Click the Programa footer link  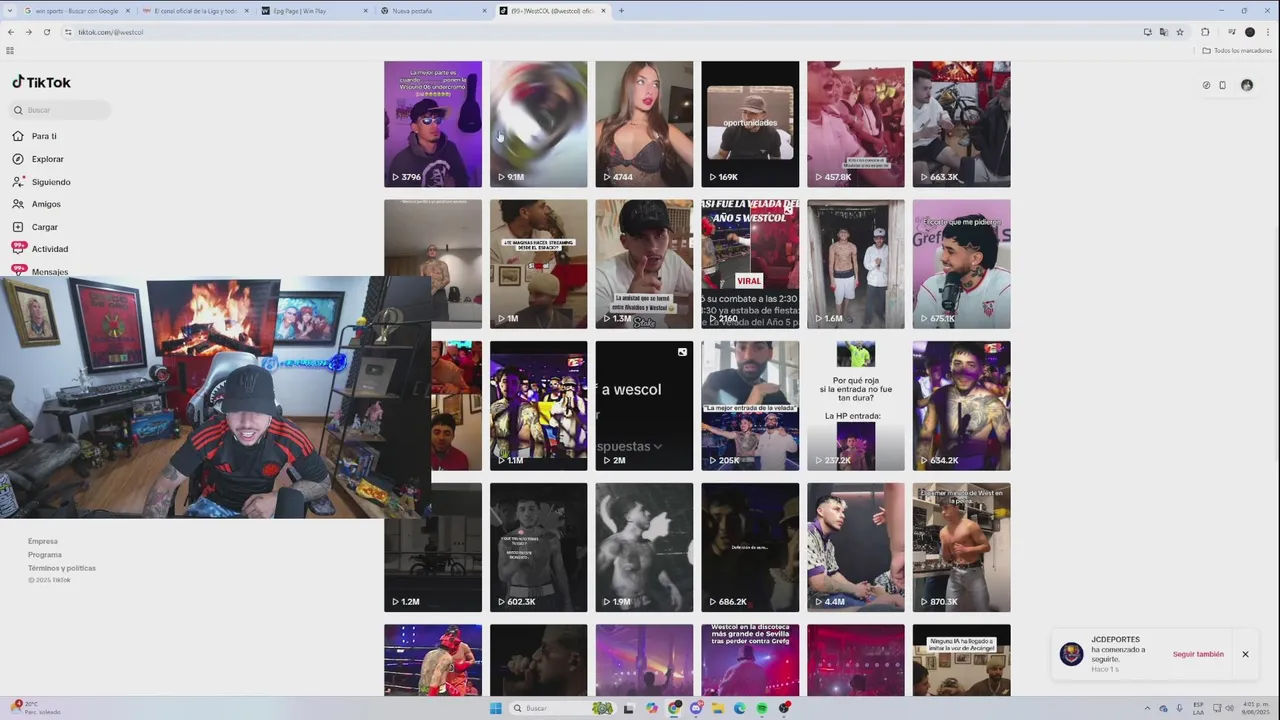tap(45, 554)
